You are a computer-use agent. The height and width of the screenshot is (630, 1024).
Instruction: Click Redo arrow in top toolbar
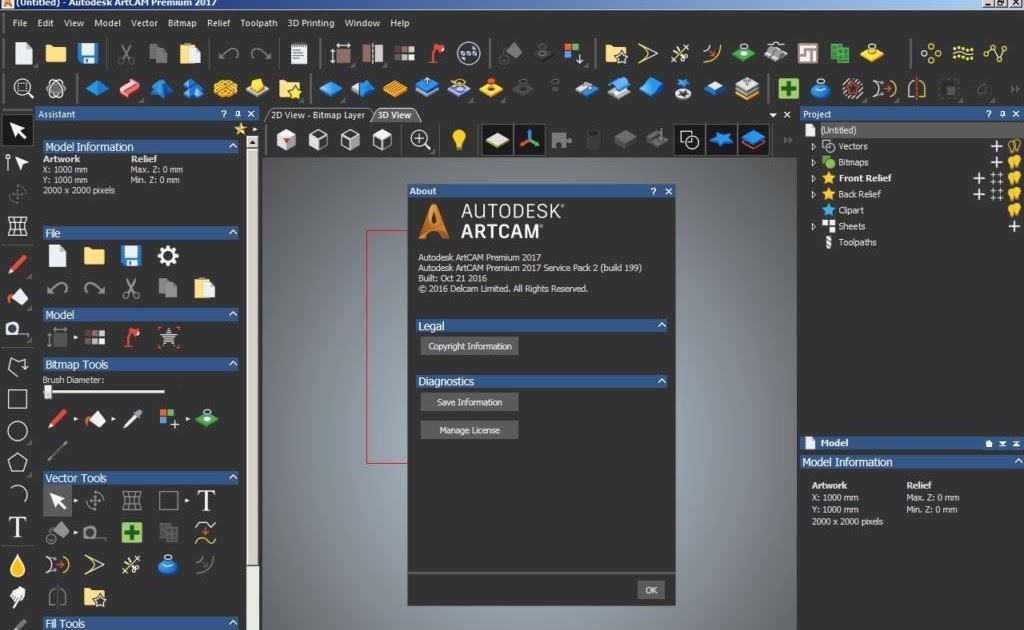pyautogui.click(x=260, y=54)
